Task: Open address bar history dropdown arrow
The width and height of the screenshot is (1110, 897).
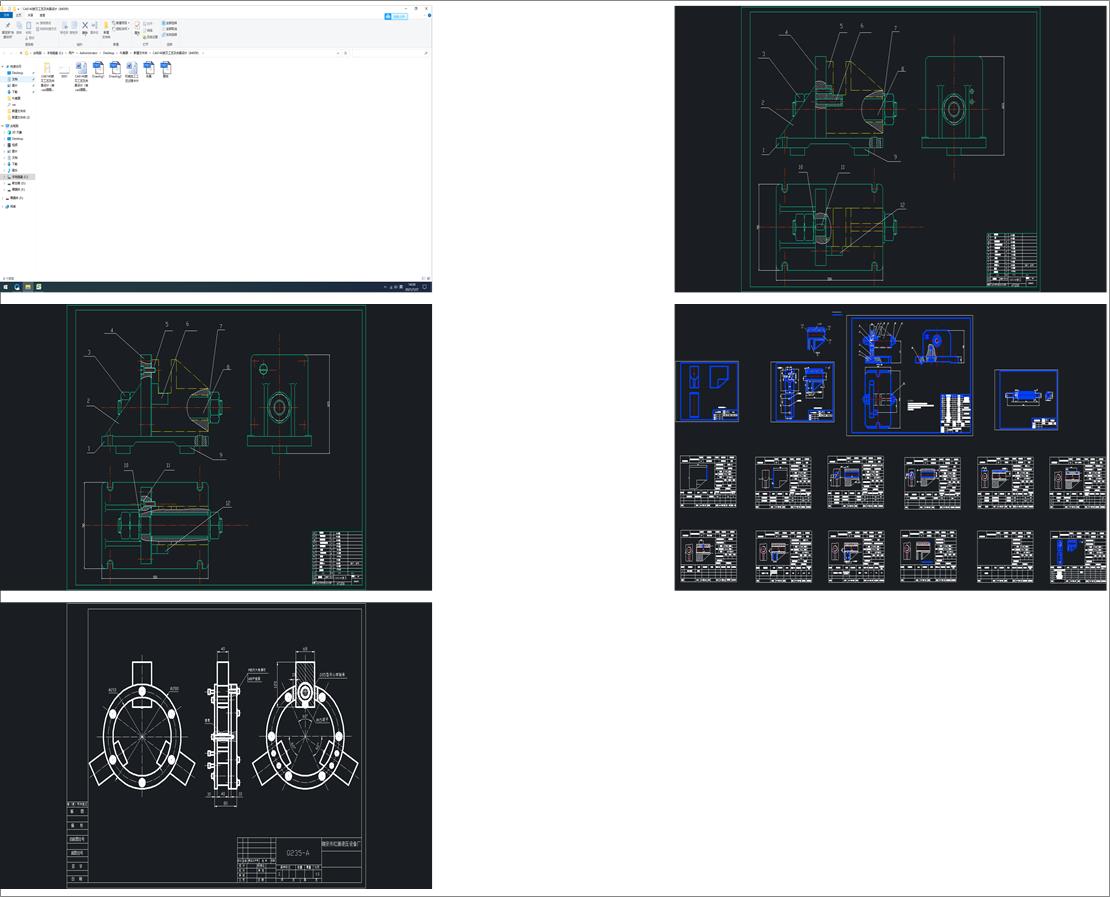Action: [x=338, y=53]
